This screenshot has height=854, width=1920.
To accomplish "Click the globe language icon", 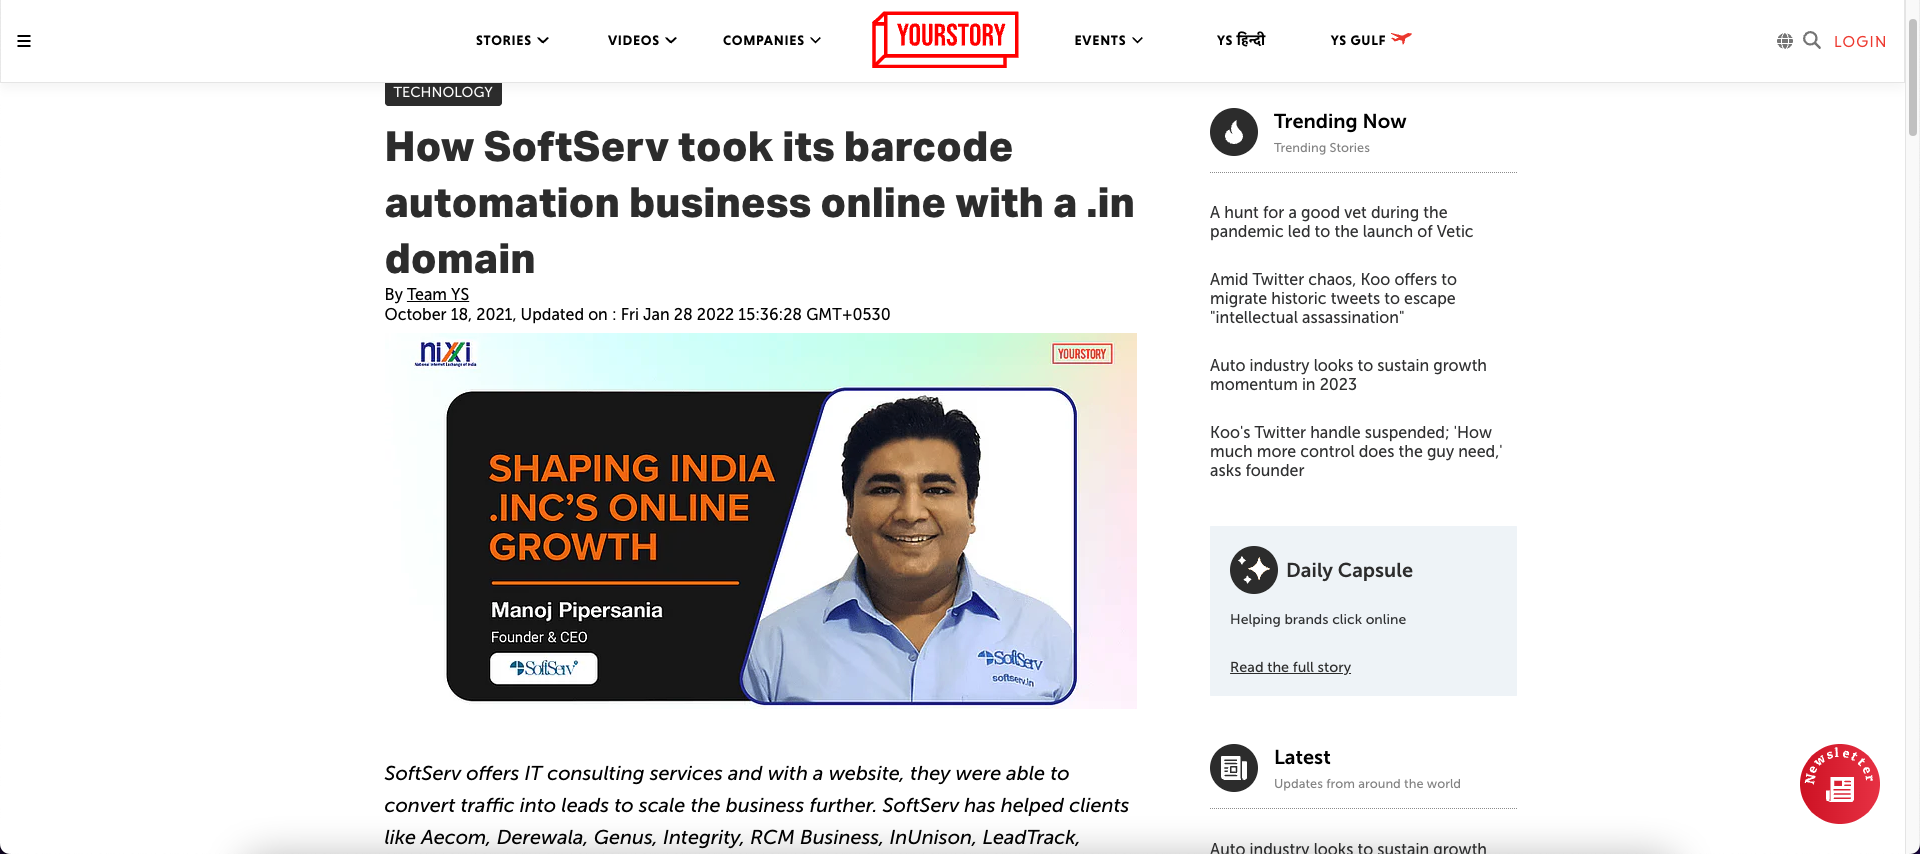I will point(1784,41).
